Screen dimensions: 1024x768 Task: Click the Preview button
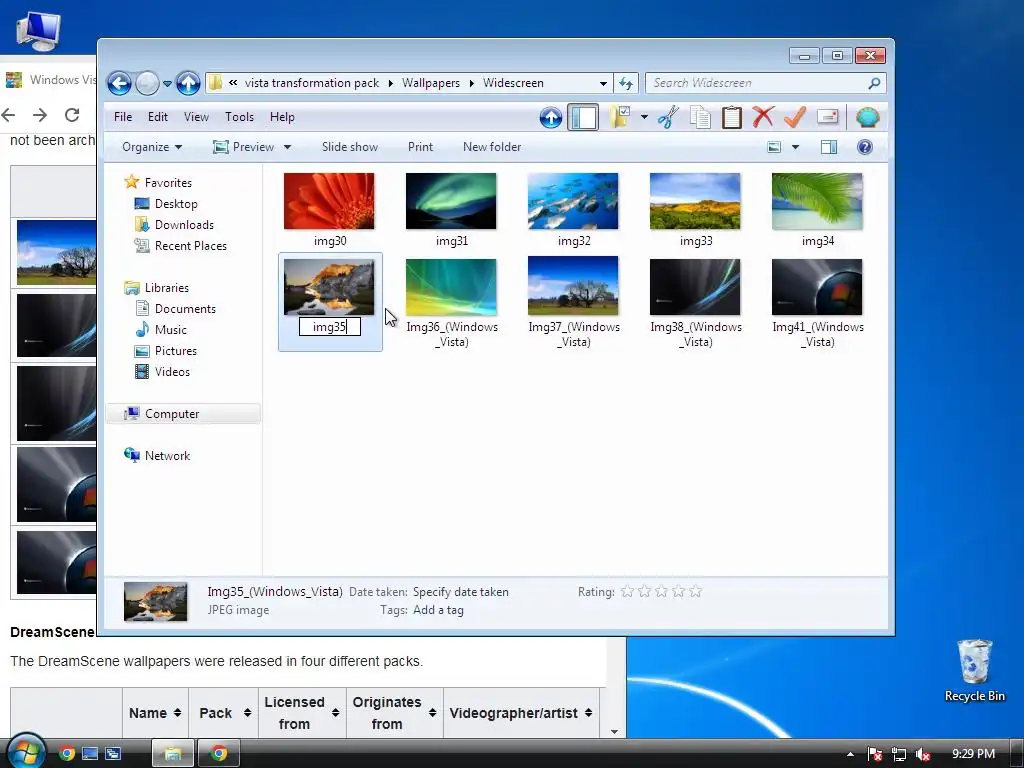pos(244,147)
